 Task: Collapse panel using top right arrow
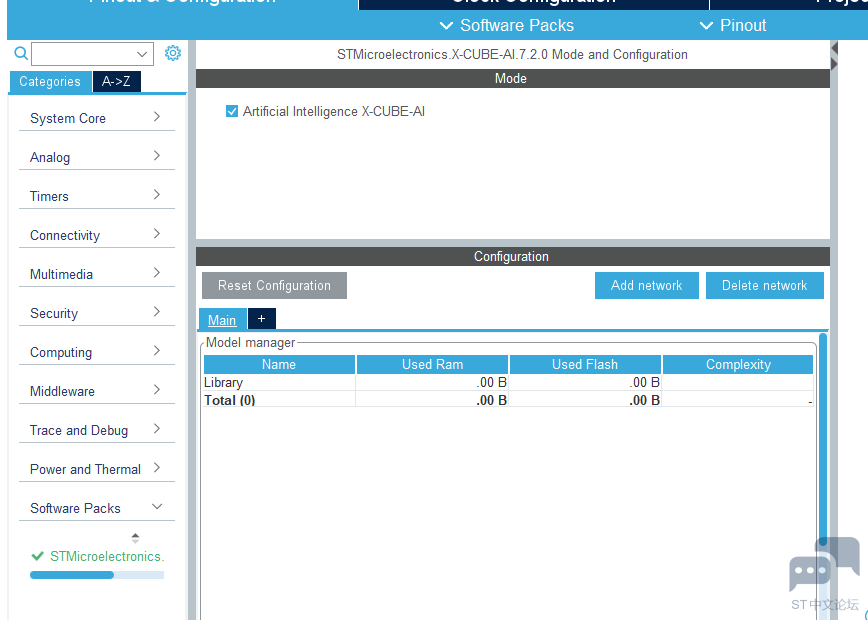[834, 48]
